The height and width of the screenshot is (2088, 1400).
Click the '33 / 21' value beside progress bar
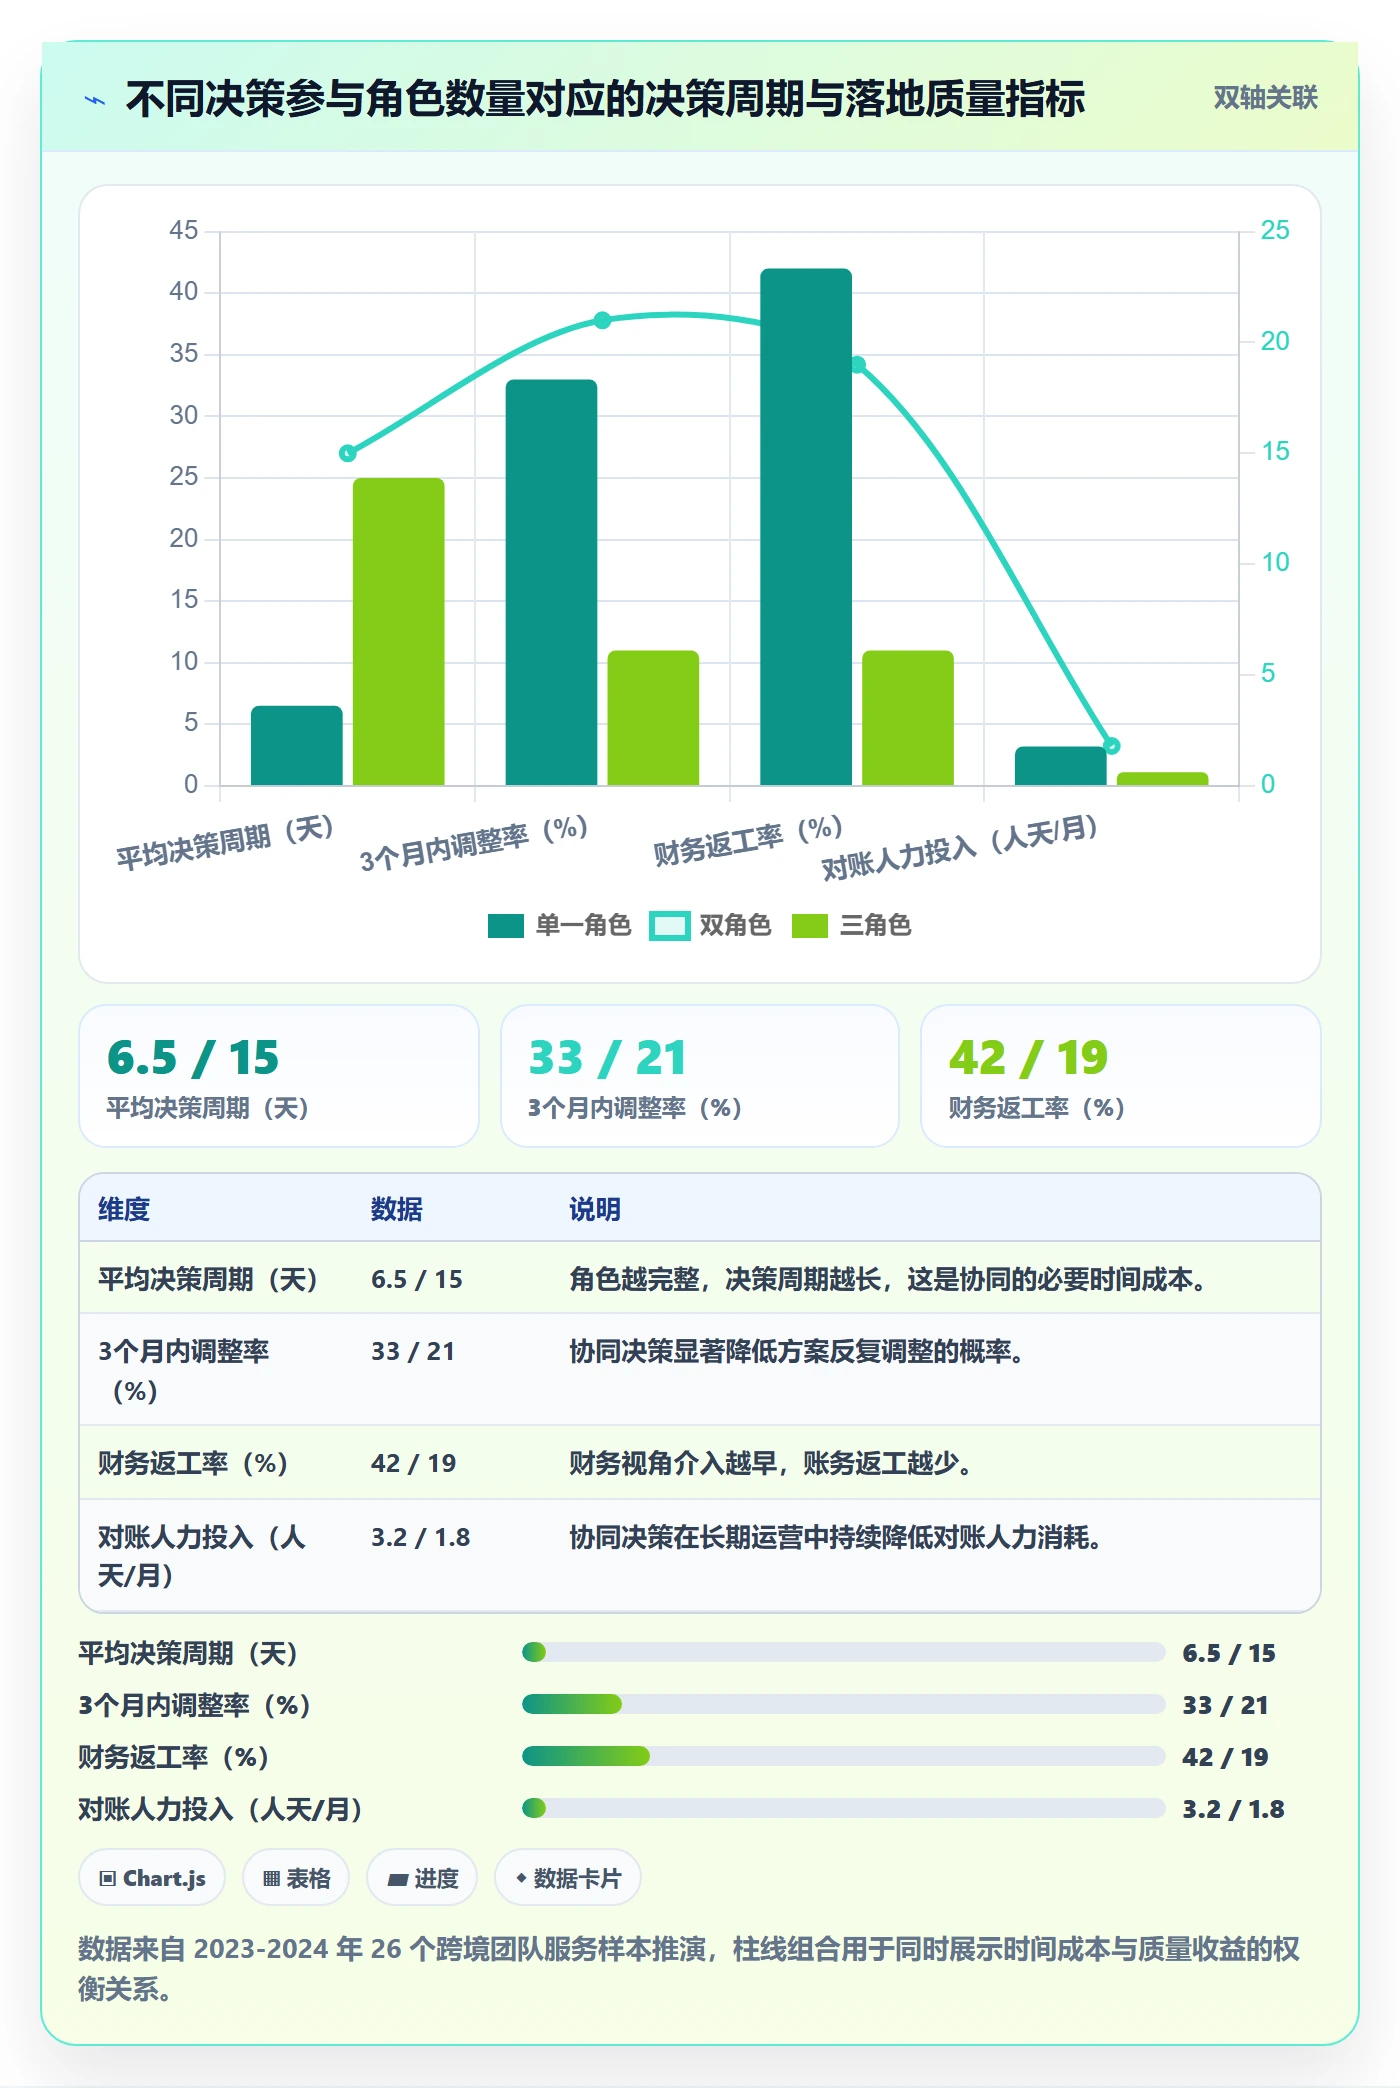[x=1225, y=1704]
